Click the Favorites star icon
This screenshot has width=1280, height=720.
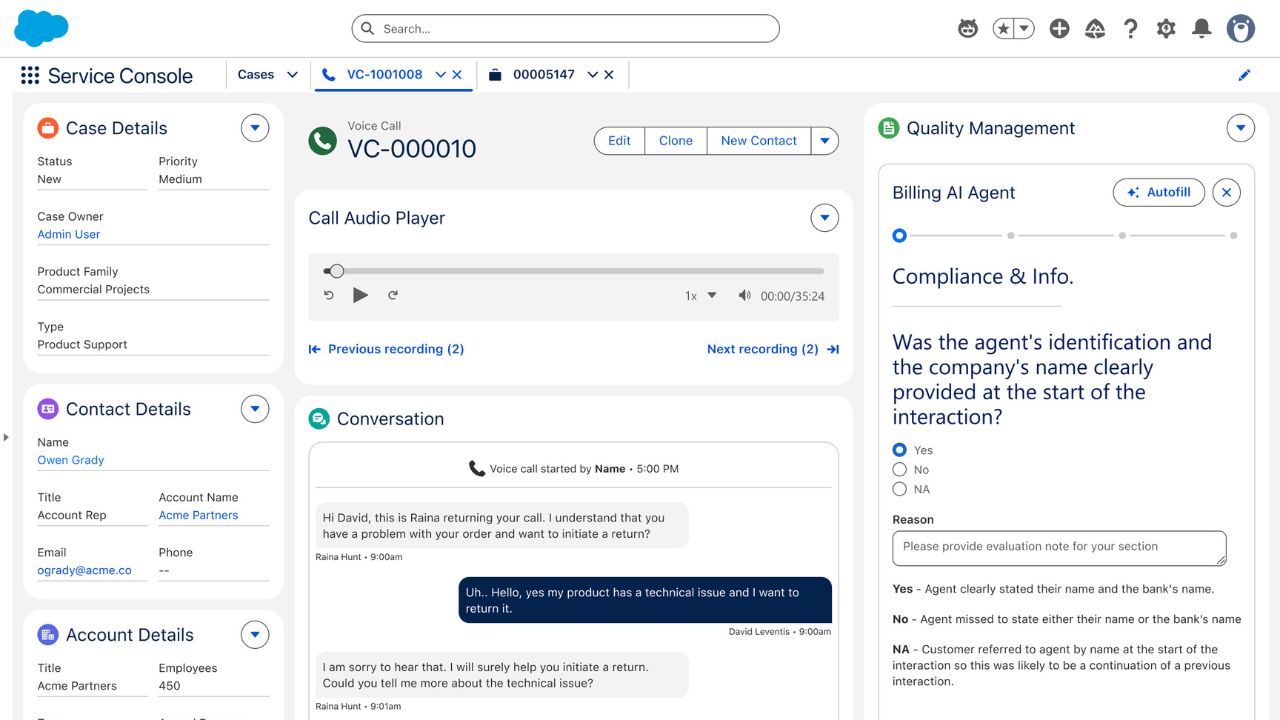click(1004, 29)
